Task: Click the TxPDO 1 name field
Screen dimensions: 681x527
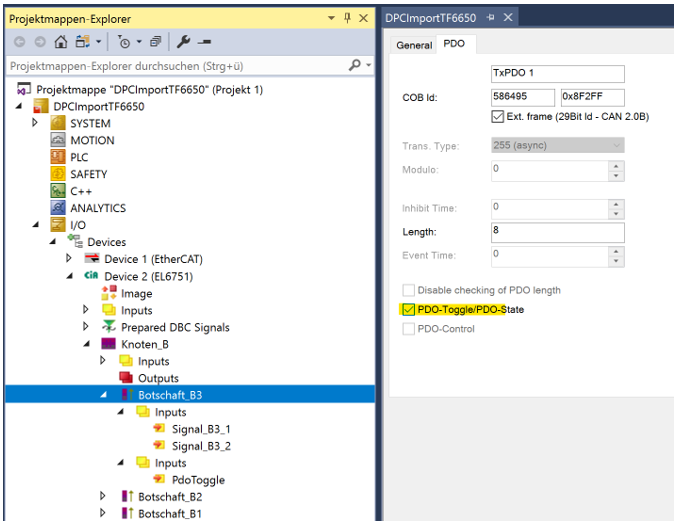Action: pyautogui.click(x=558, y=73)
